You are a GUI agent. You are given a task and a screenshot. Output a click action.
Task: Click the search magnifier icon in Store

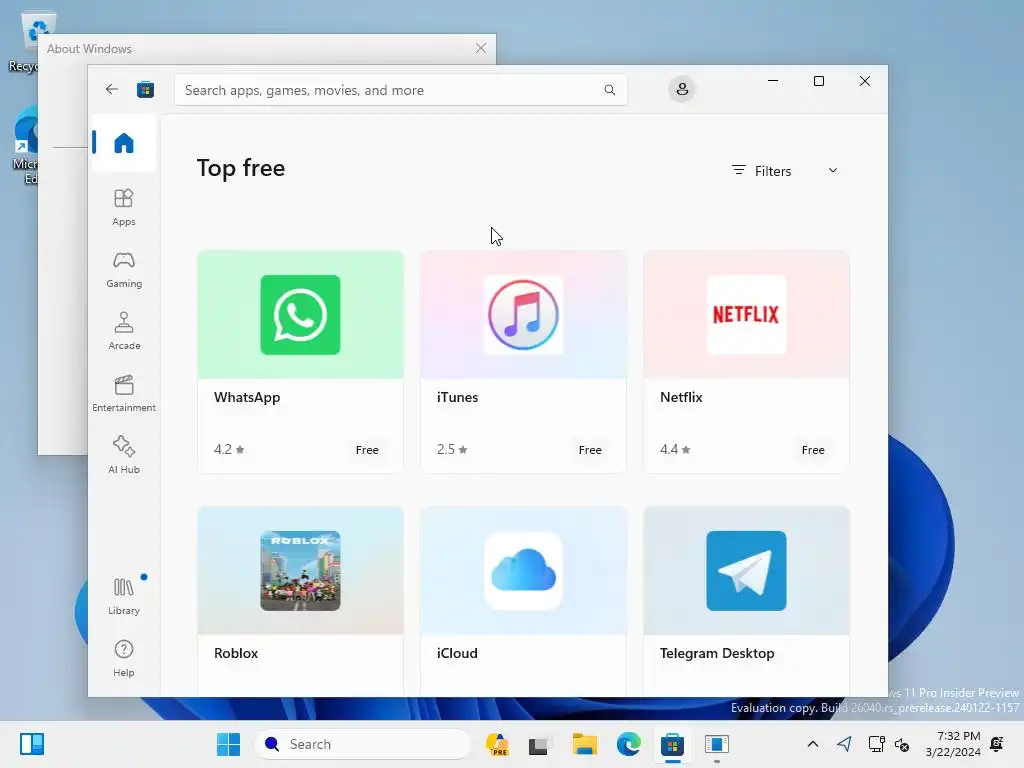(x=609, y=90)
